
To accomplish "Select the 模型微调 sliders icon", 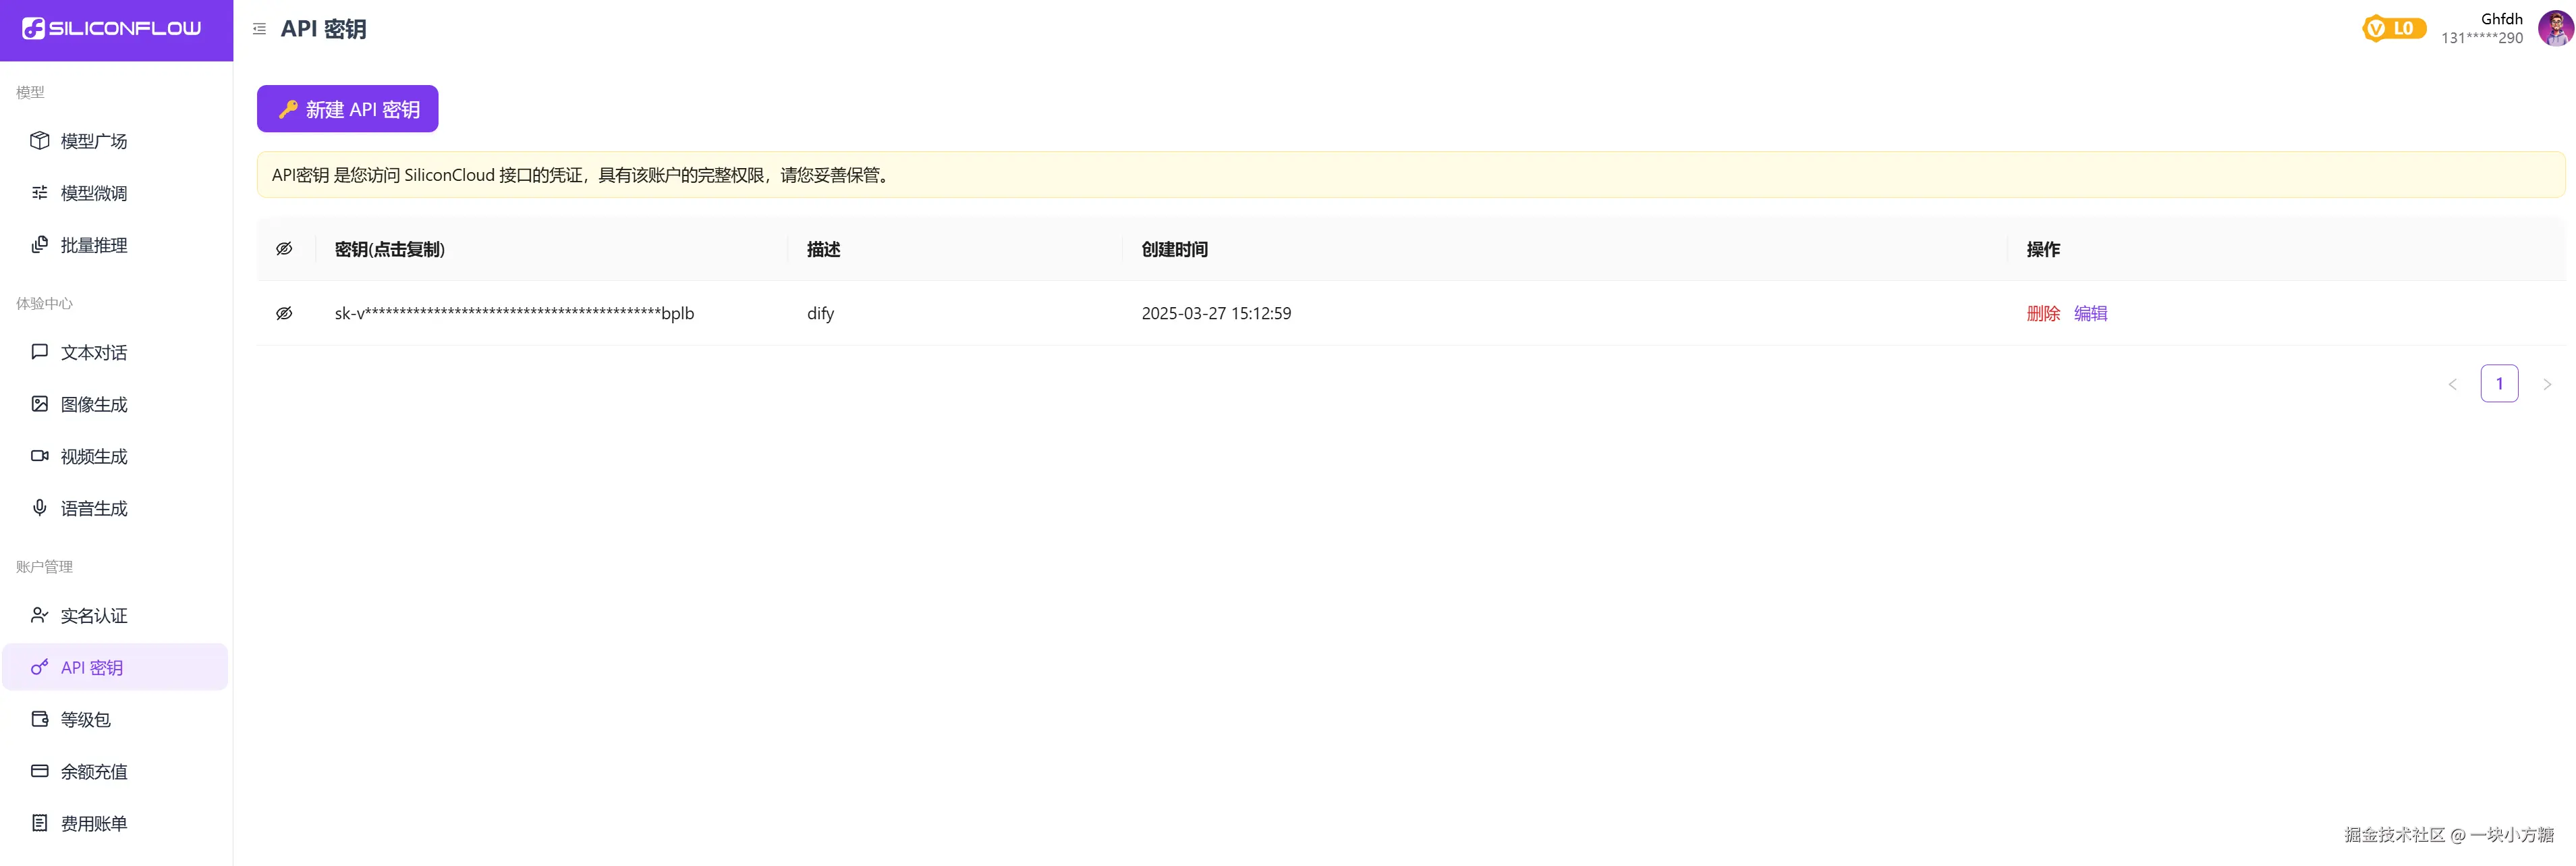I will click(40, 192).
